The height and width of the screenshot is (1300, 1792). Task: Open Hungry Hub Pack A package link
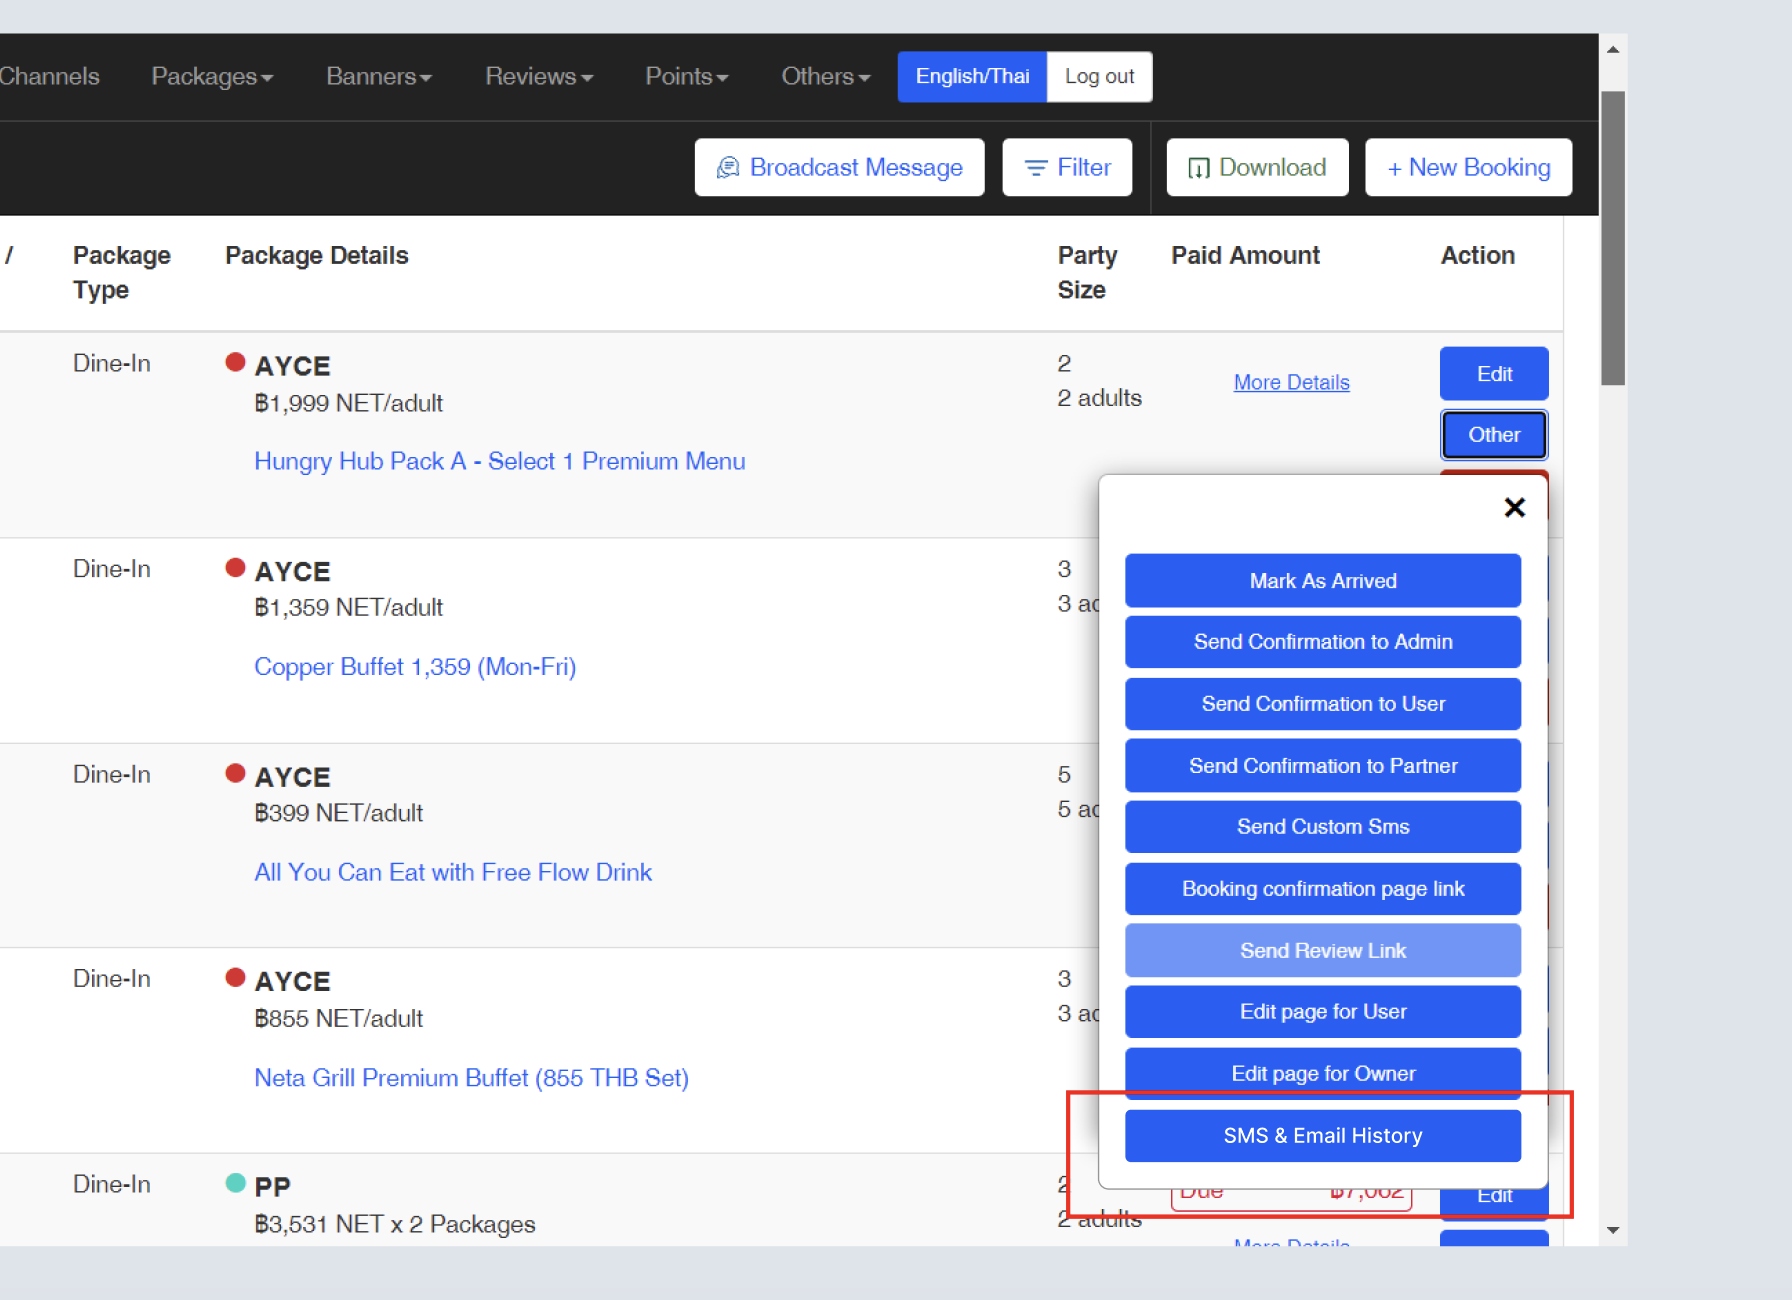coord(499,461)
